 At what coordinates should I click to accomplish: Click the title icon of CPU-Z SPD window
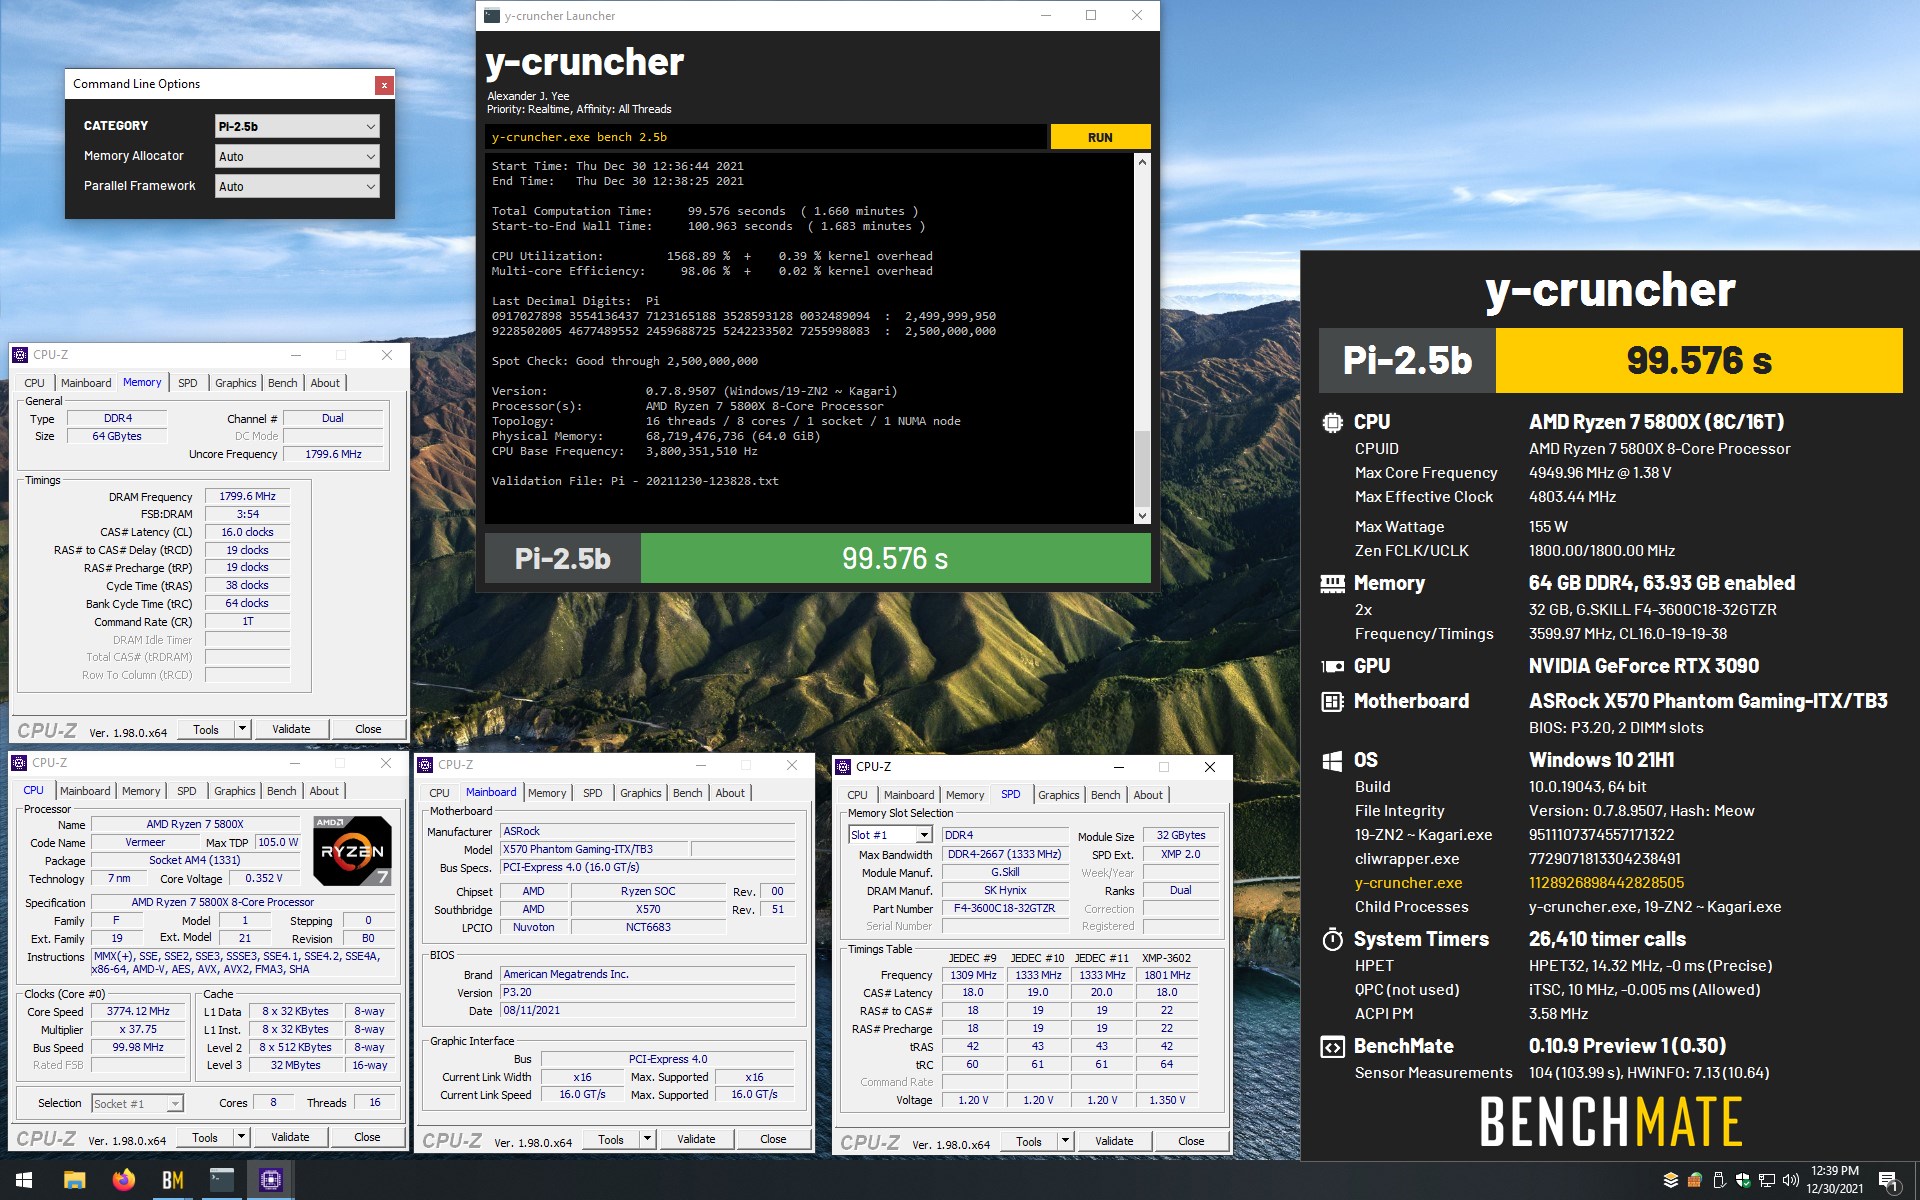[843, 767]
